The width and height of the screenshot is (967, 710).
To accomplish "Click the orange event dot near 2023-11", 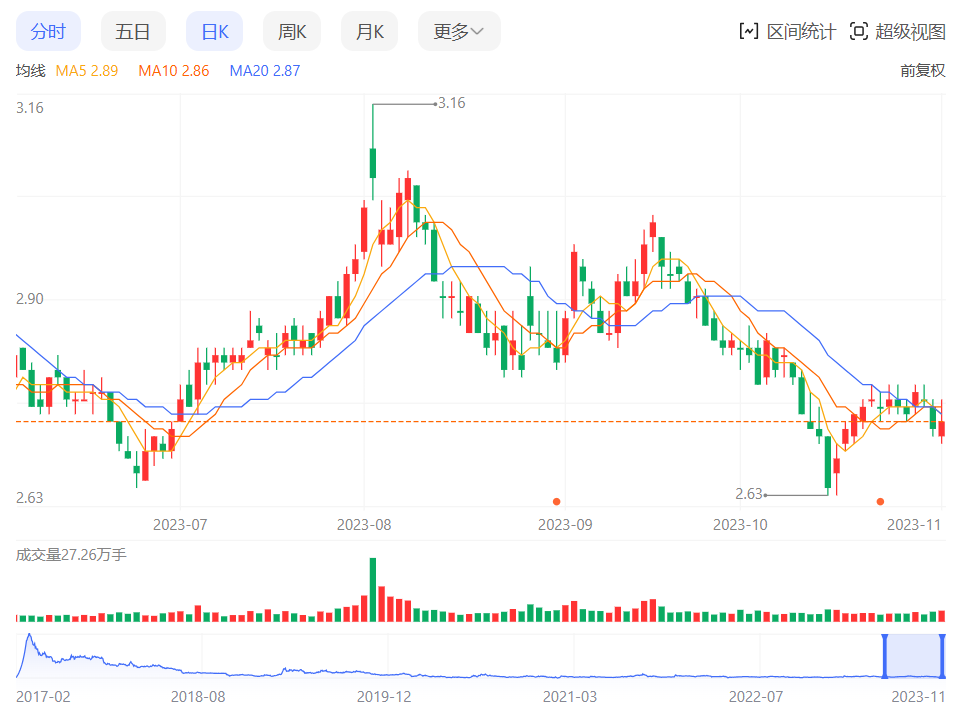I will 880,501.
